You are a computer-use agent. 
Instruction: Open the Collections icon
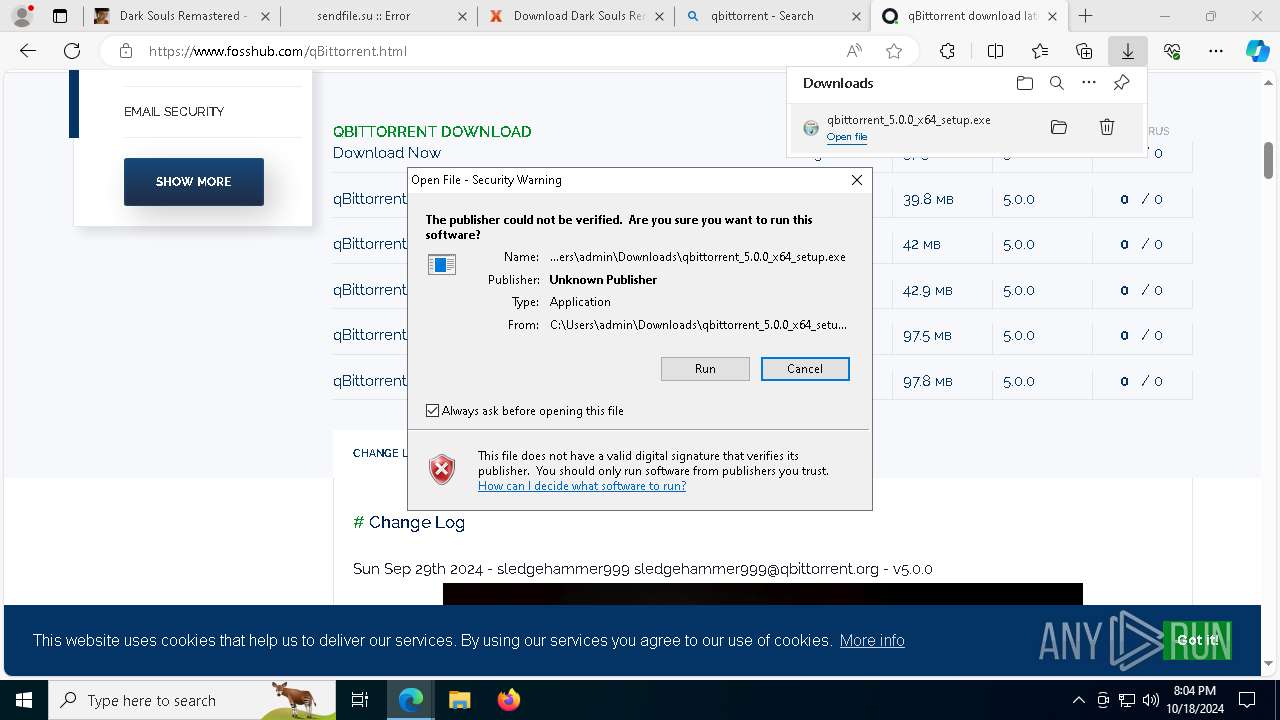1084,51
